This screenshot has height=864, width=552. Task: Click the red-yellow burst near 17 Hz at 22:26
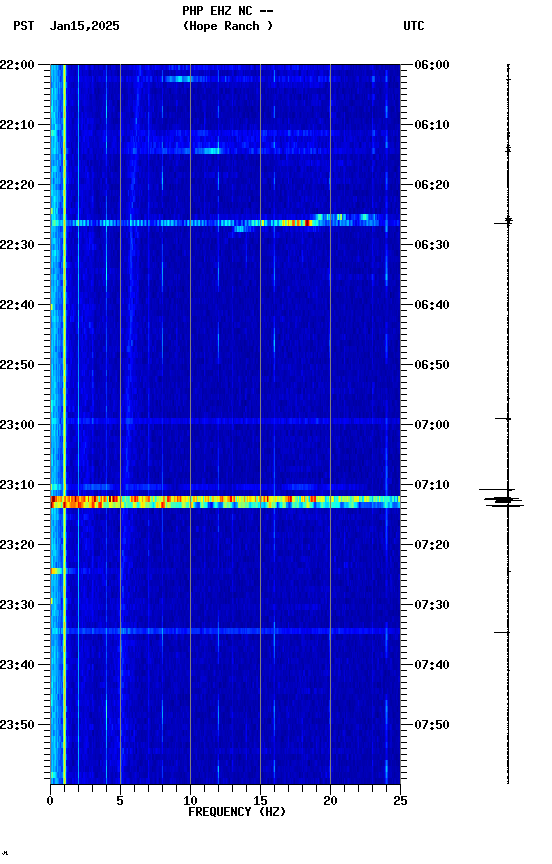pos(295,223)
